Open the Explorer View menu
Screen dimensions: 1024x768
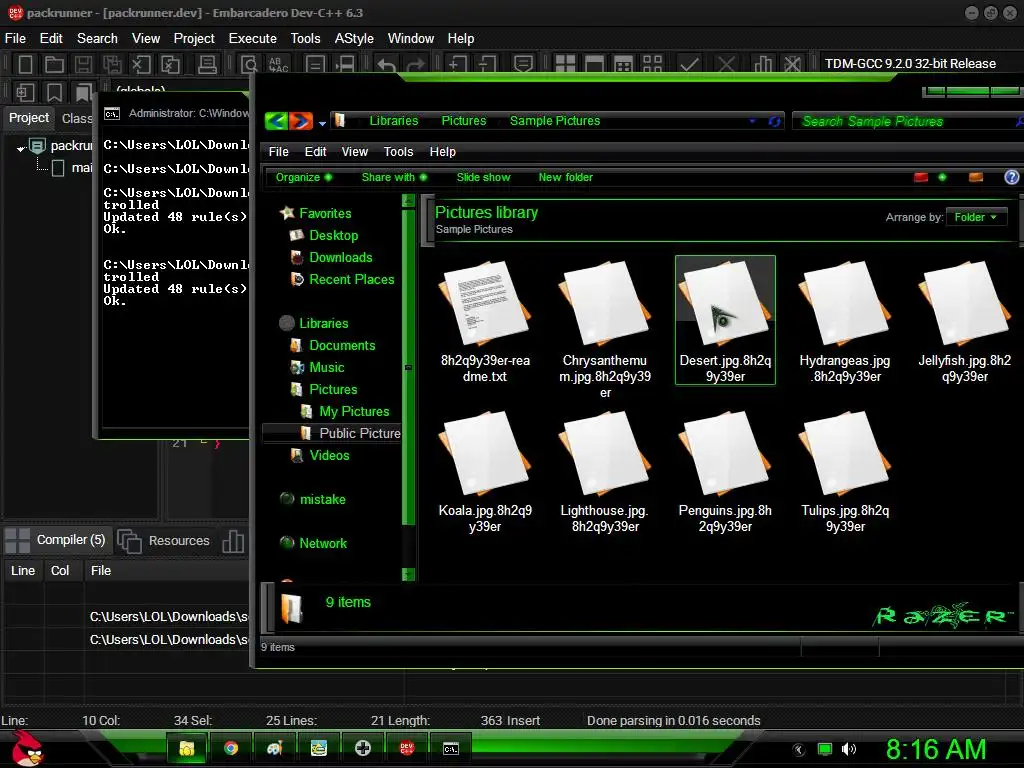(x=355, y=152)
